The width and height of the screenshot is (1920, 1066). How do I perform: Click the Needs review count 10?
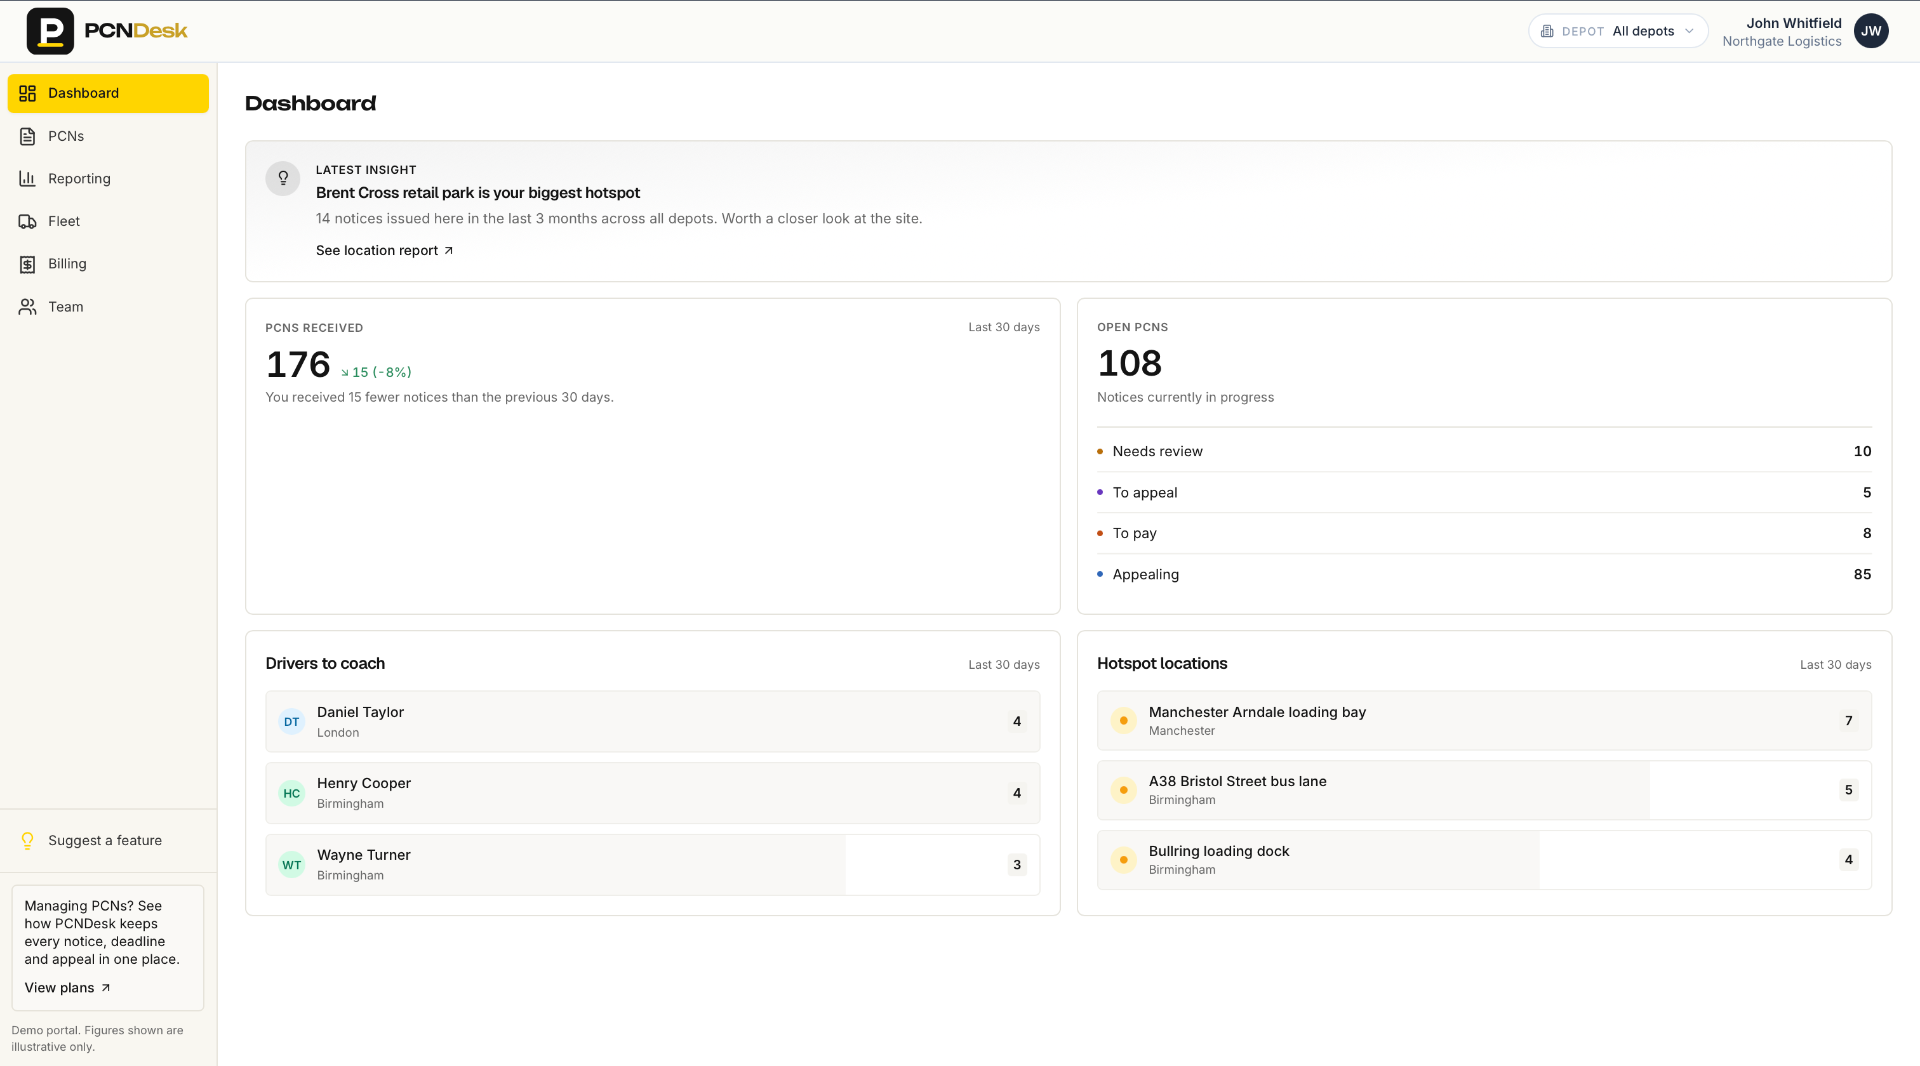tap(1862, 451)
